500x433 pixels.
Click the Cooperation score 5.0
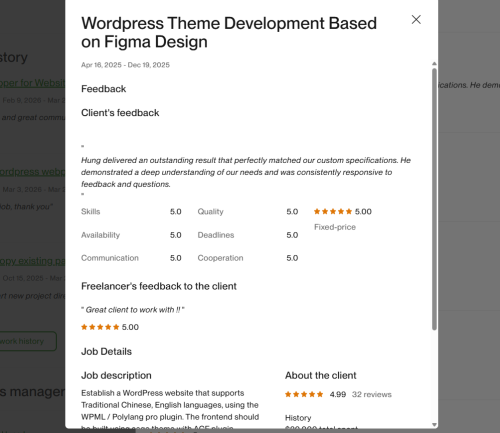tap(292, 258)
